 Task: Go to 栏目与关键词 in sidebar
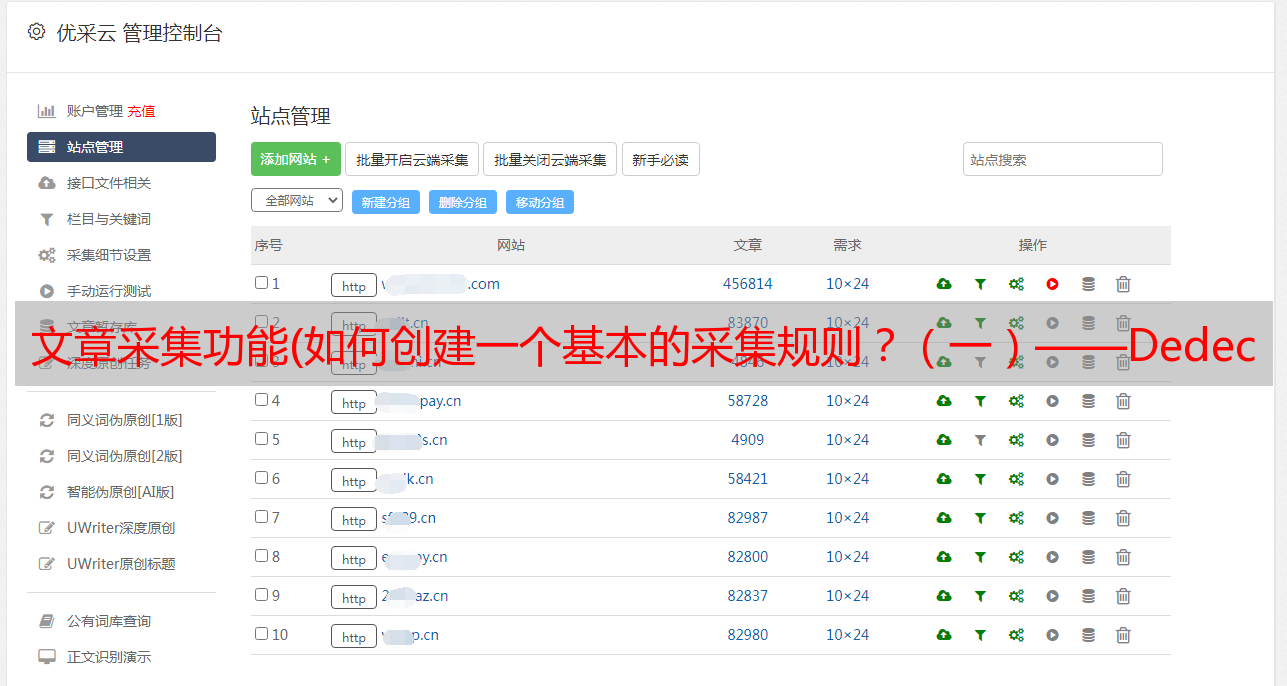109,219
